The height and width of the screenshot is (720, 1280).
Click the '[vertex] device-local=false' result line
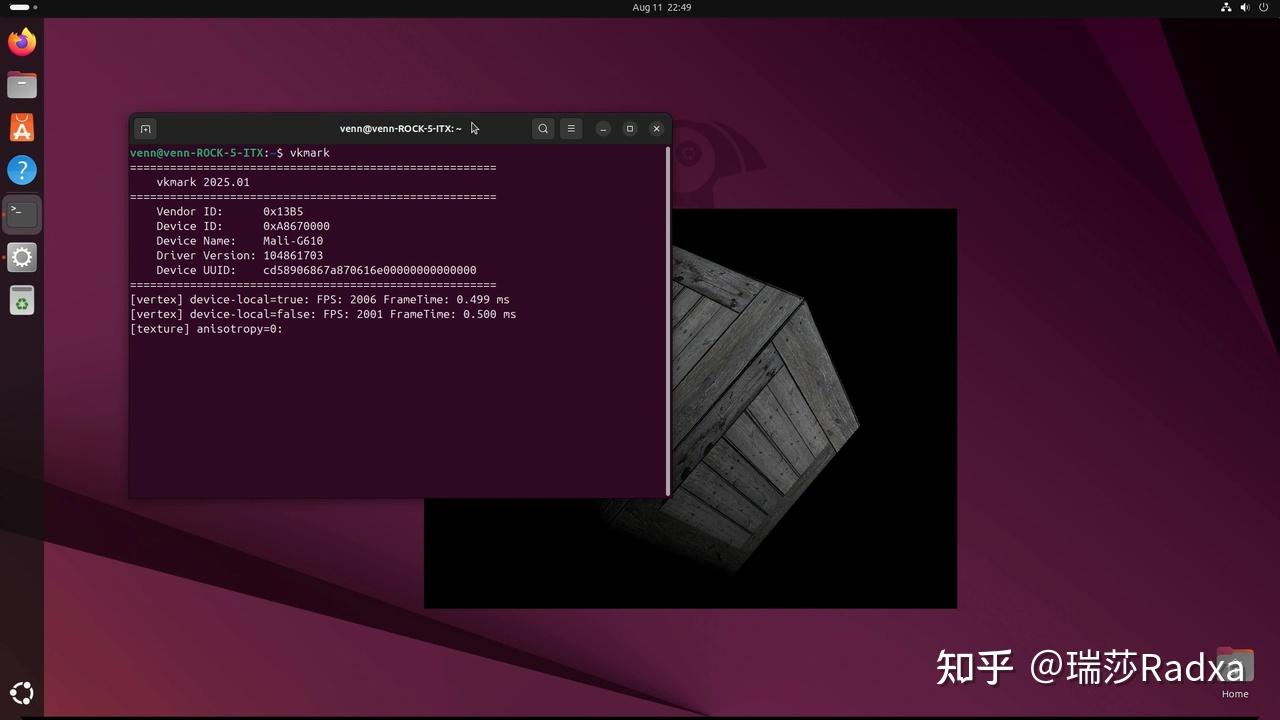click(323, 314)
